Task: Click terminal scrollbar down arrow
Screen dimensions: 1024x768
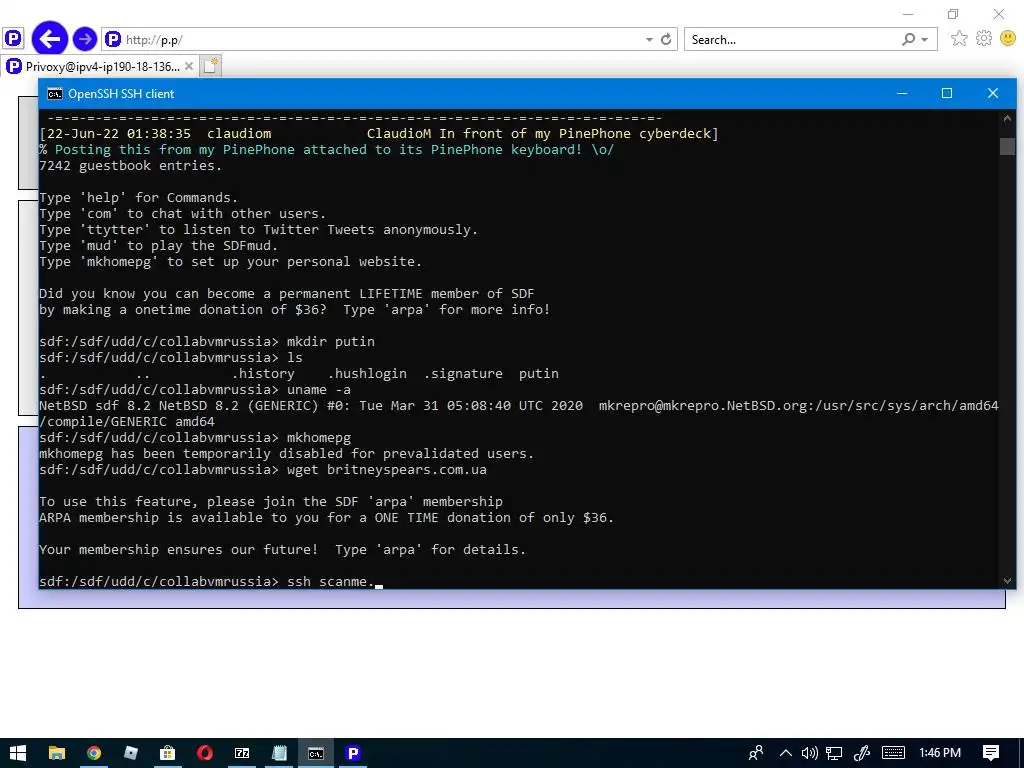Action: 1007,581
